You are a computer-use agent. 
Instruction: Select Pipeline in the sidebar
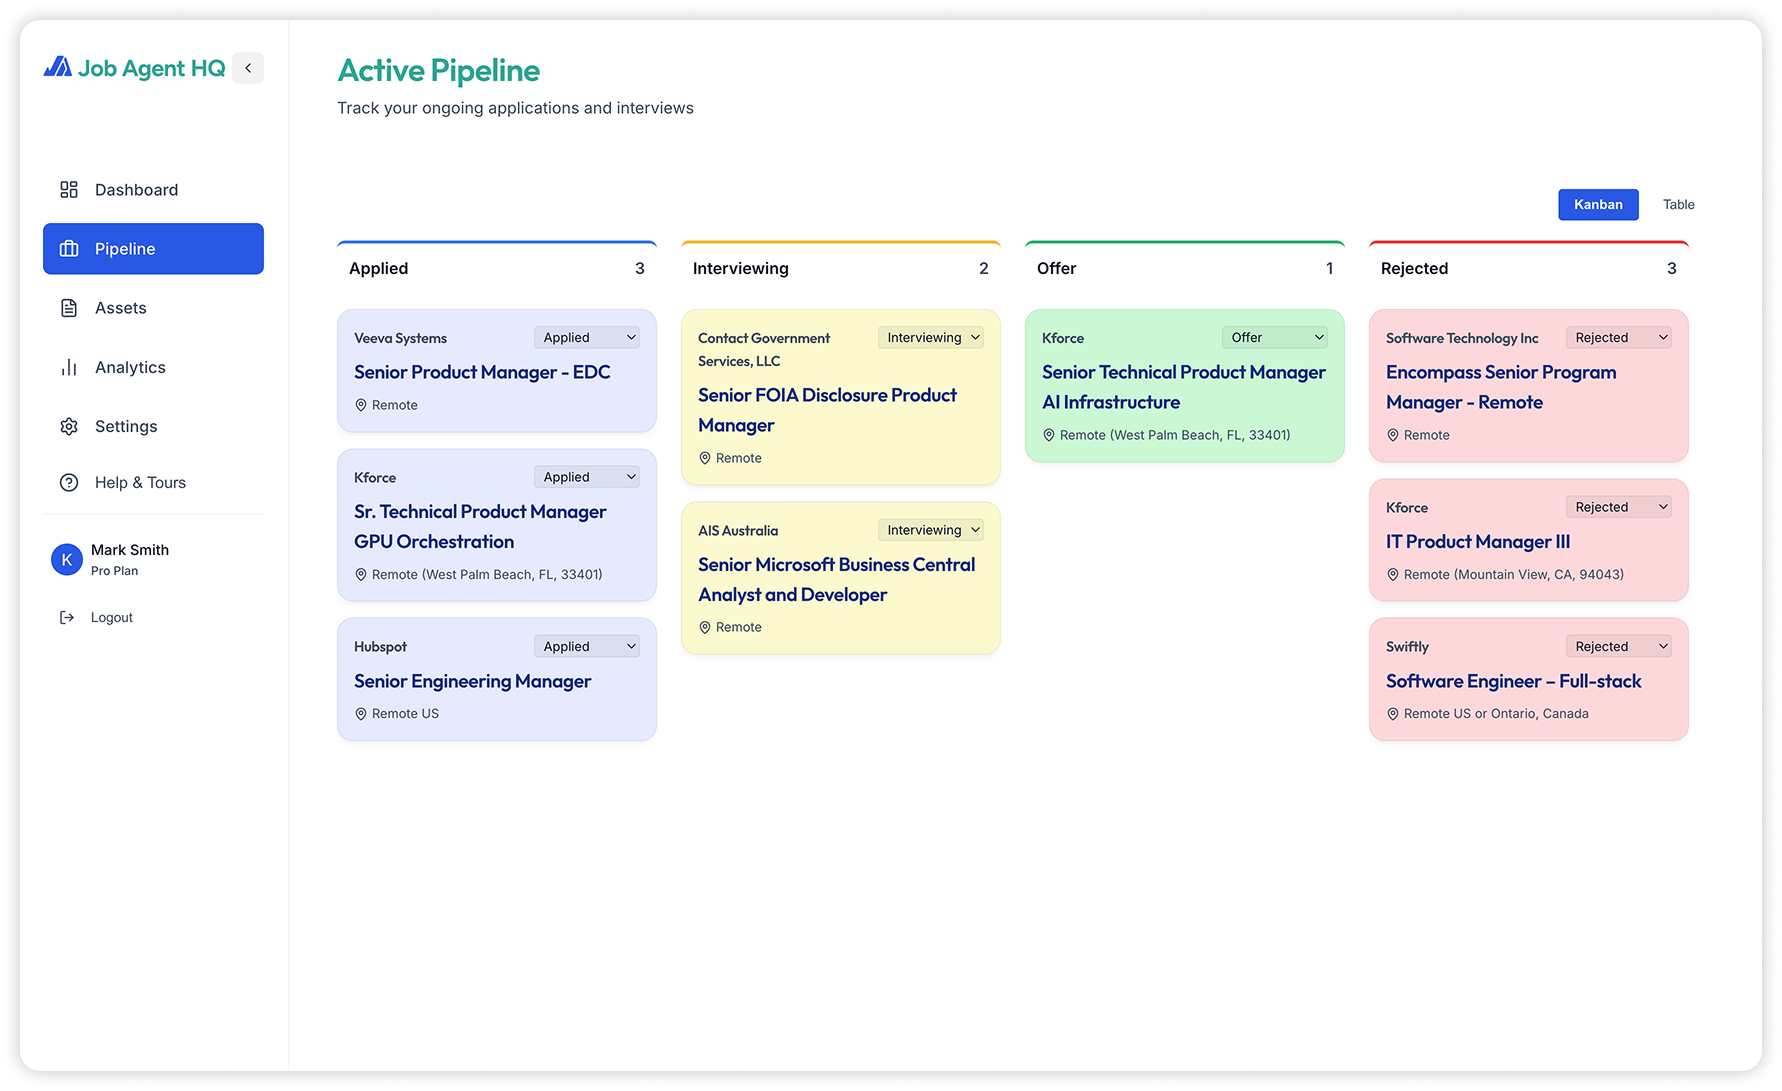[x=153, y=249]
